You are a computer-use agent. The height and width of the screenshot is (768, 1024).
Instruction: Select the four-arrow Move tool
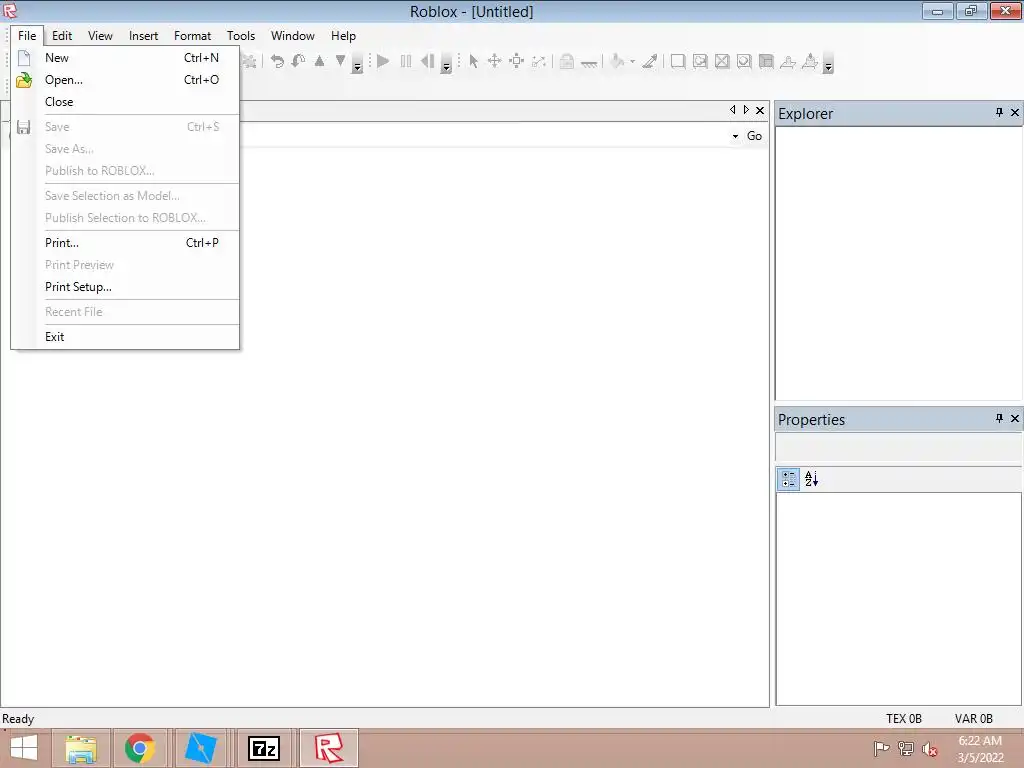click(x=494, y=61)
